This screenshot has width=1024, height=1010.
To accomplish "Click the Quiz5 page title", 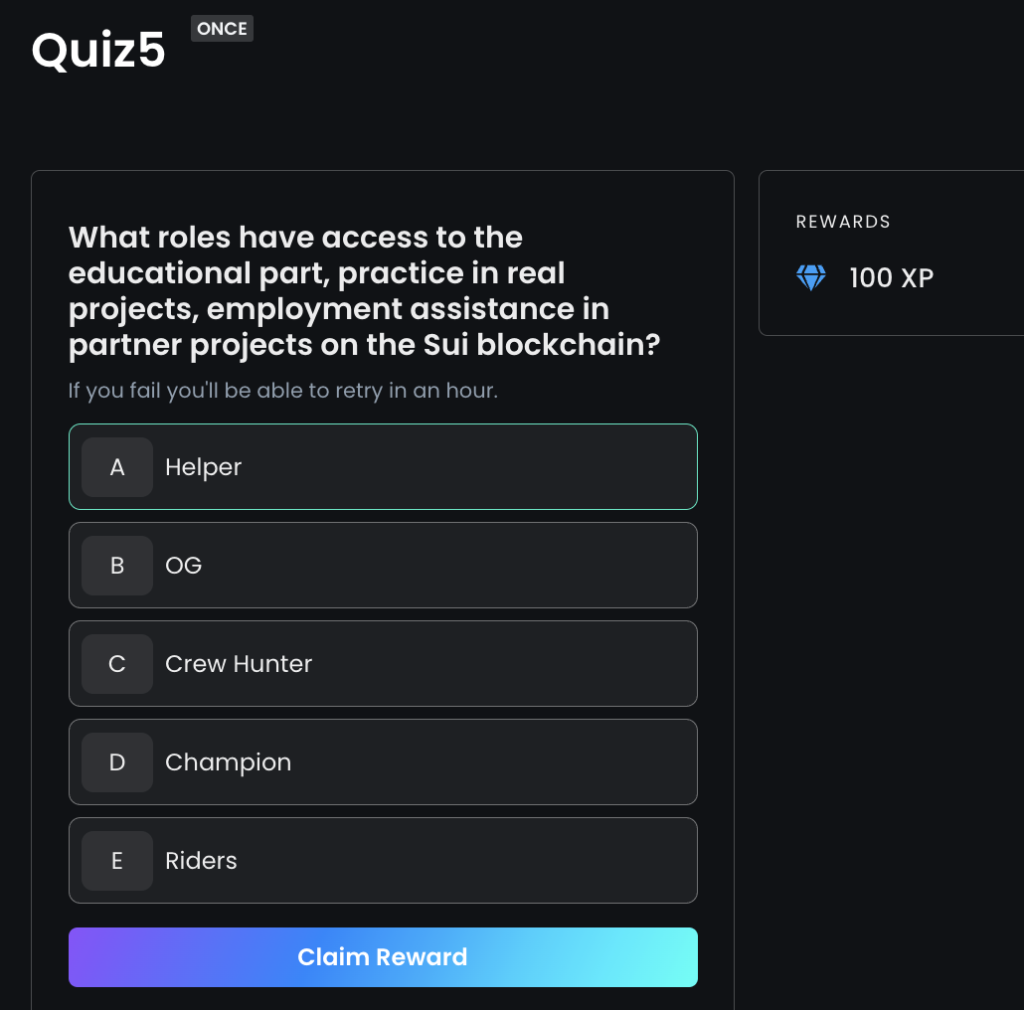I will click(x=99, y=50).
